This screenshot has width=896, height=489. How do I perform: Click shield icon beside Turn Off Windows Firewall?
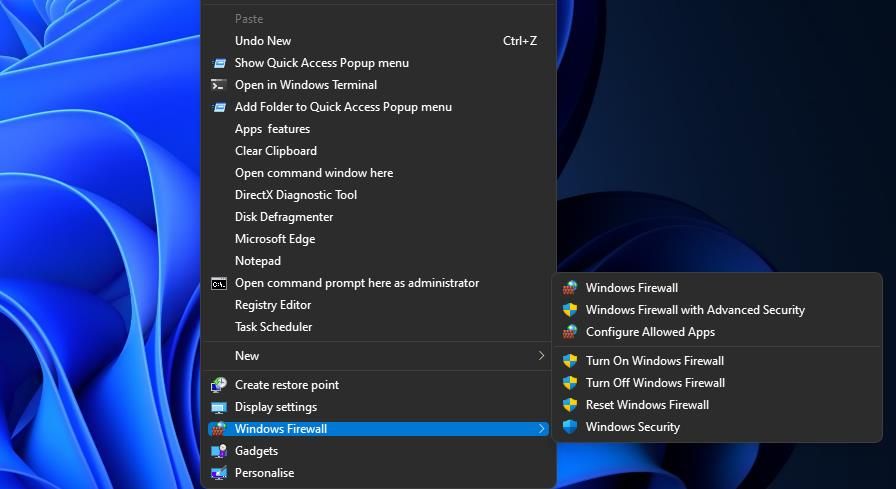pos(570,383)
